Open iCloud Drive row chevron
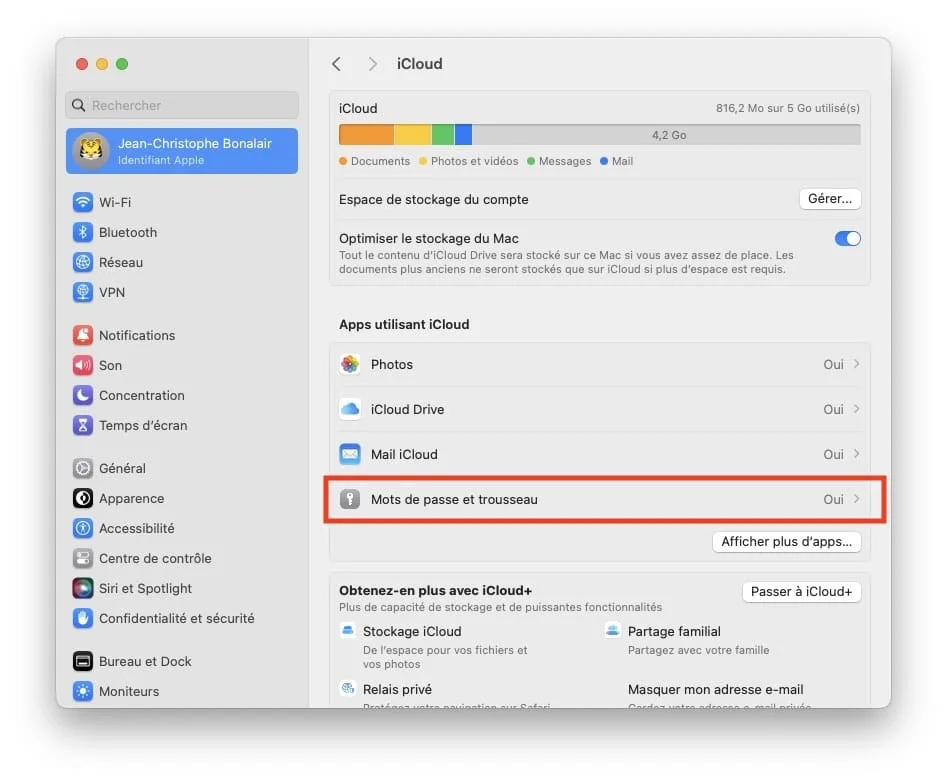Image resolution: width=947 pixels, height=782 pixels. [856, 409]
